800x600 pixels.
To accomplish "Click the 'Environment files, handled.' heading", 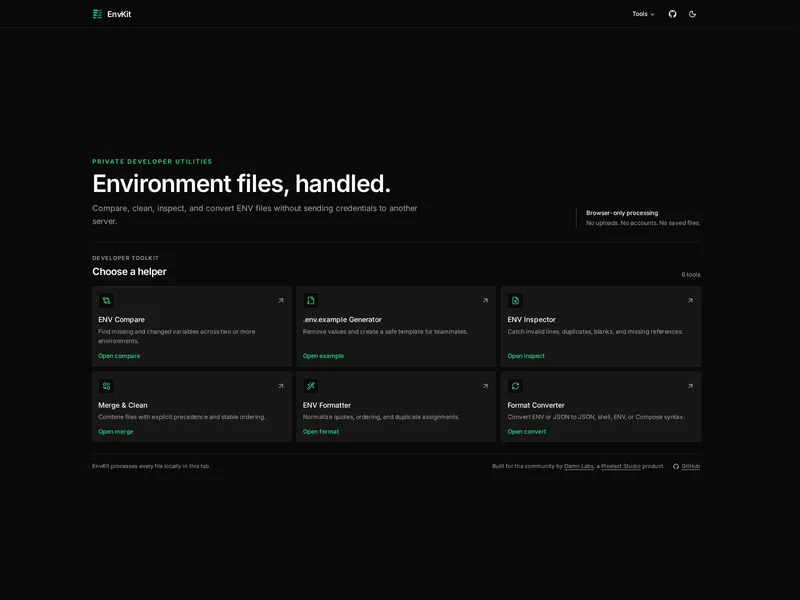I will coord(241,184).
